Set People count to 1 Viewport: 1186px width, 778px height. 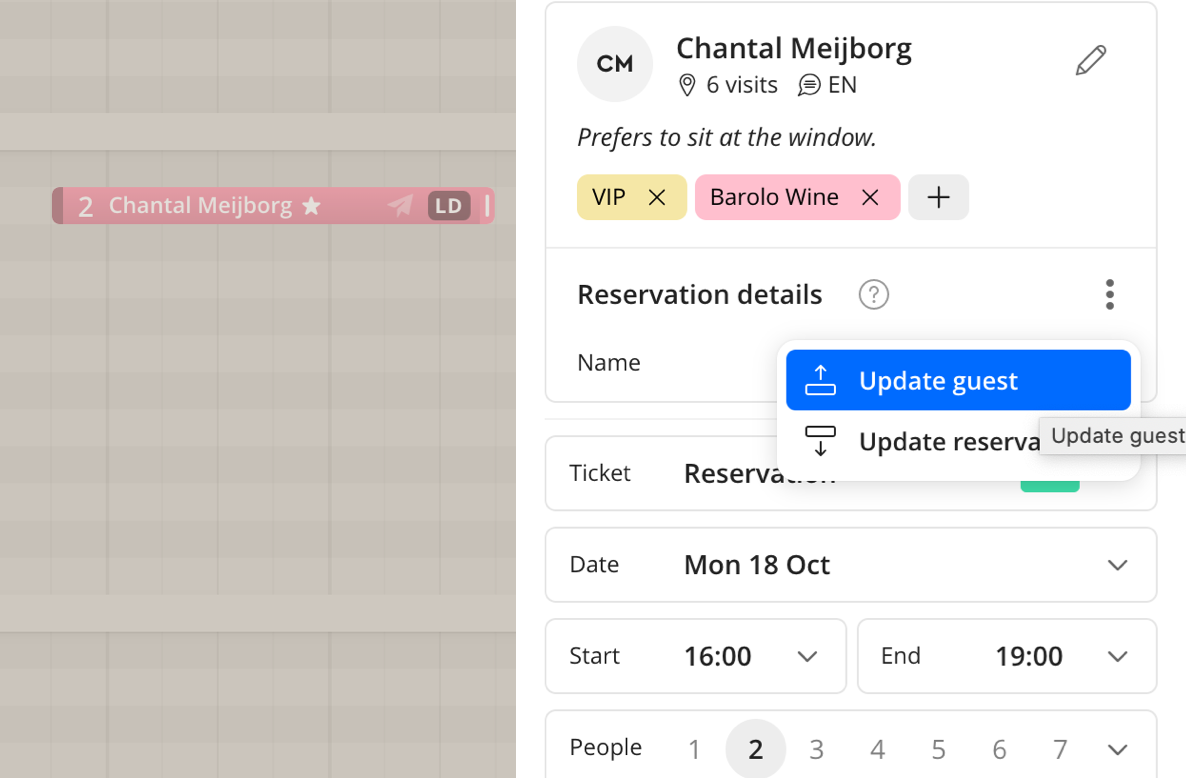pyautogui.click(x=694, y=749)
